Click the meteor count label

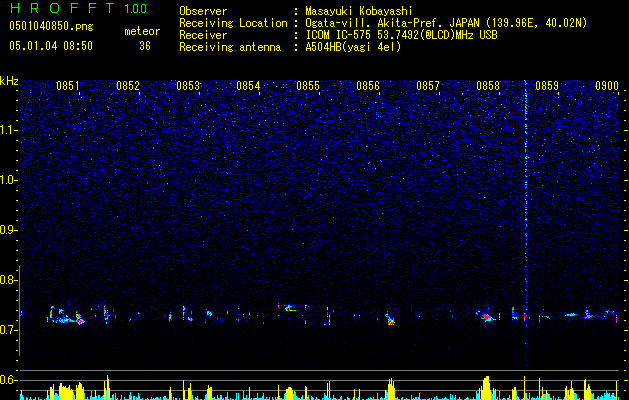pos(142,31)
